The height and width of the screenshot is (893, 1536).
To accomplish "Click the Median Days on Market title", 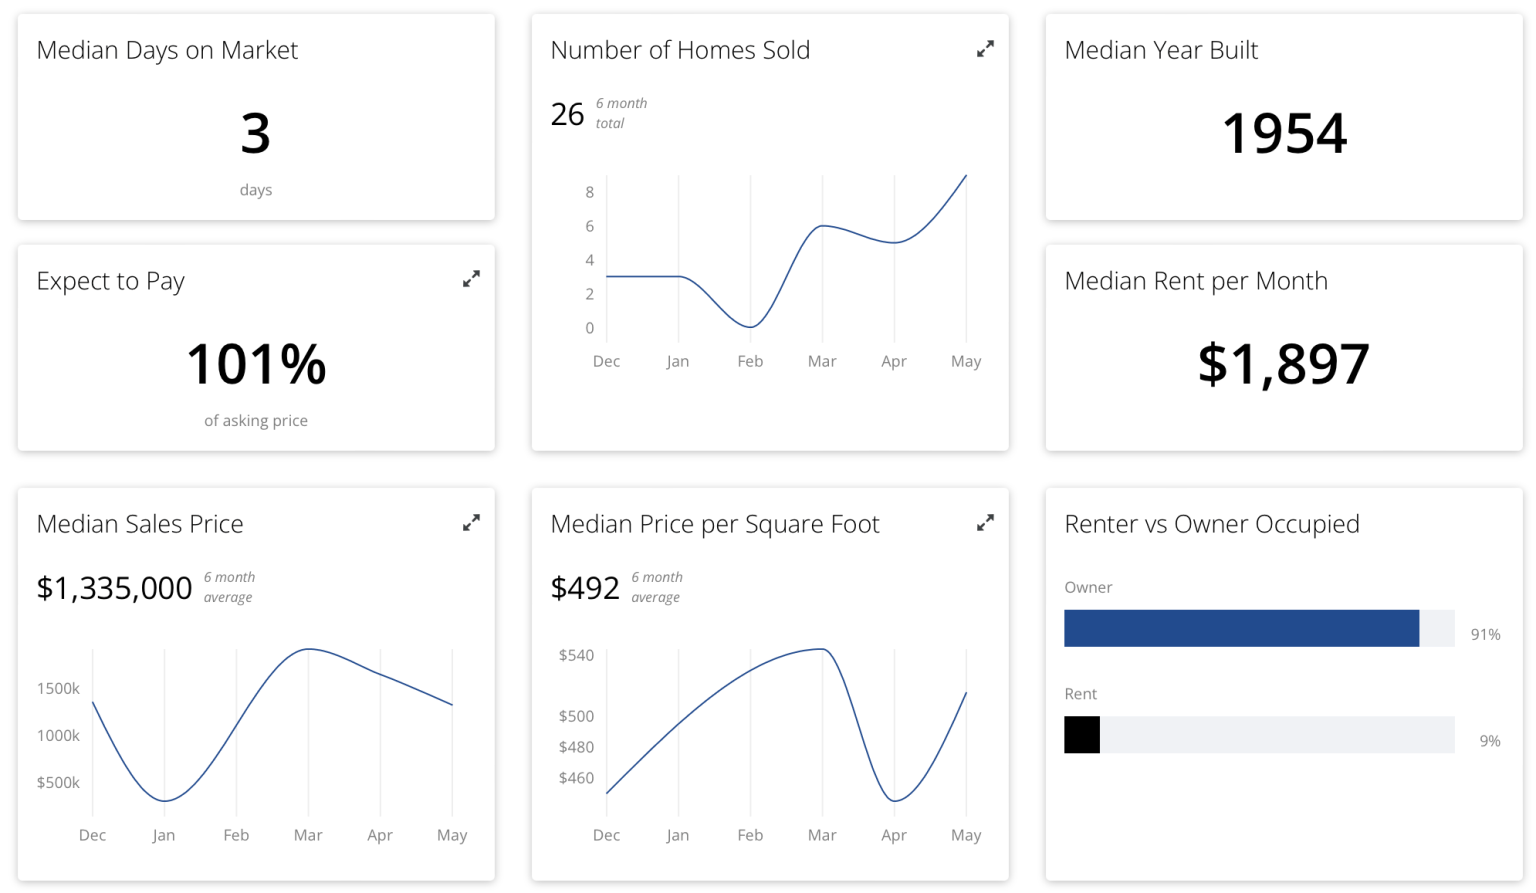I will tap(167, 50).
